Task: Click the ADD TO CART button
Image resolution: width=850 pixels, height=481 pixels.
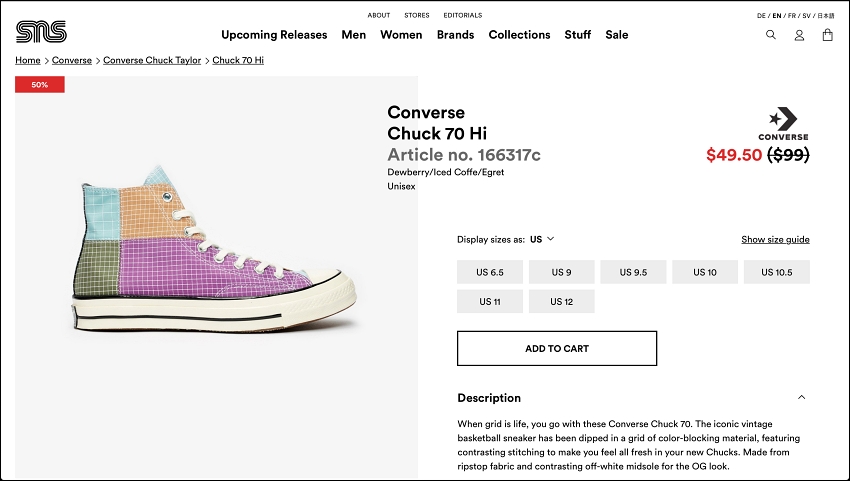Action: coord(557,348)
